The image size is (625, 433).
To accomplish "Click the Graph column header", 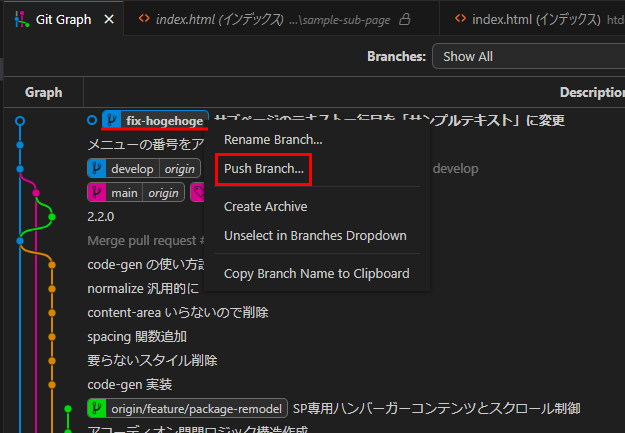I will (x=44, y=92).
